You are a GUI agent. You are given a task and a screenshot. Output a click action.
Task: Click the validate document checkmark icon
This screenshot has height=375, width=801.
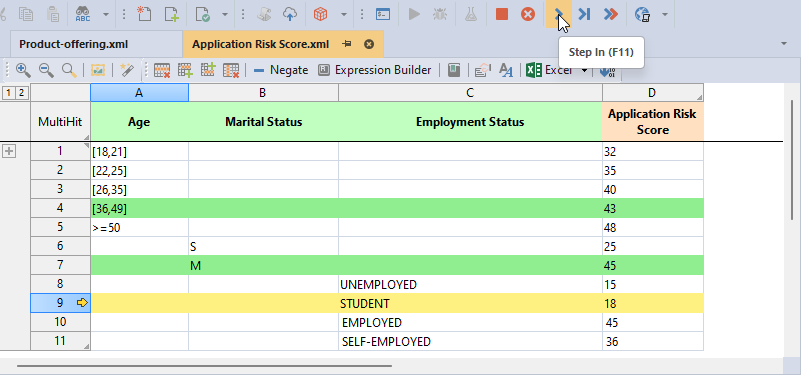click(202, 14)
